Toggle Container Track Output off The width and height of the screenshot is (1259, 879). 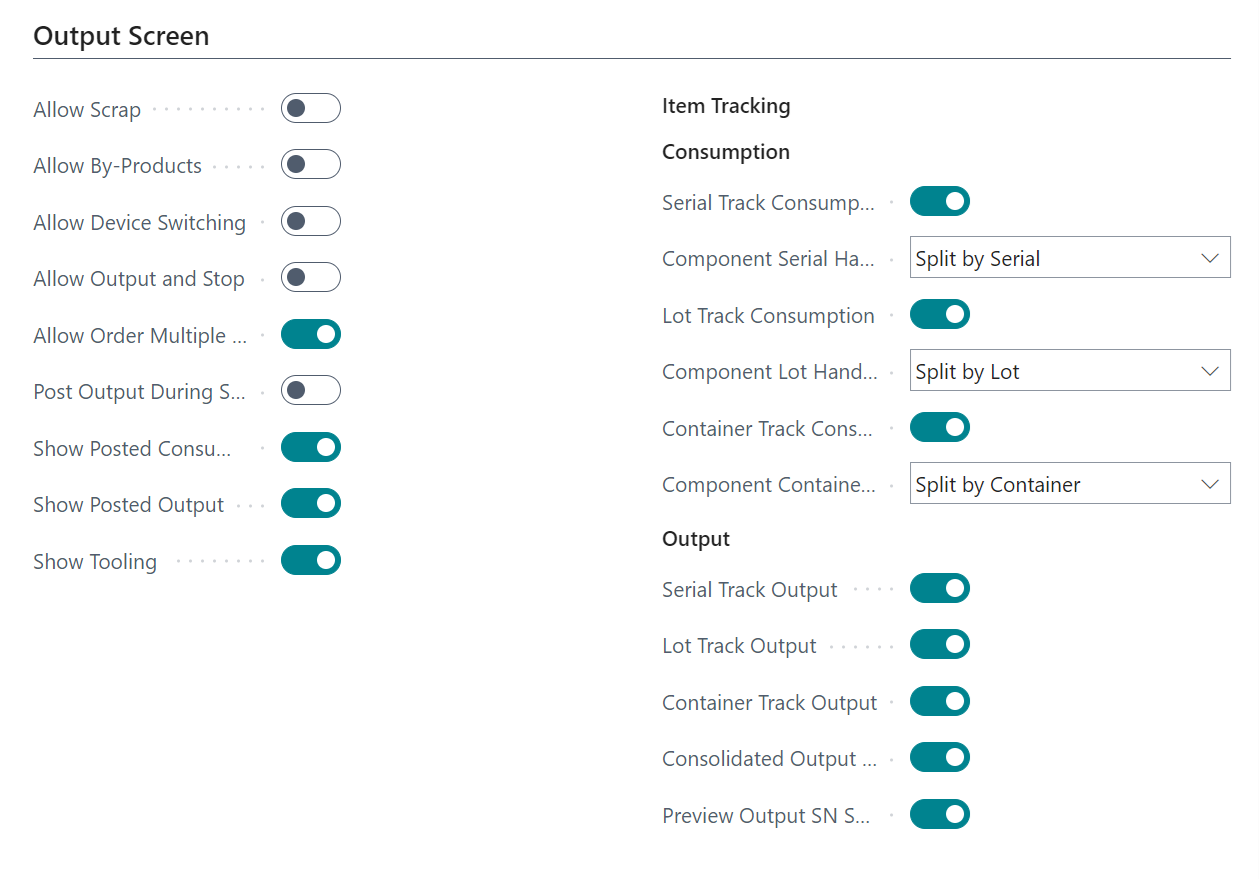click(x=939, y=702)
